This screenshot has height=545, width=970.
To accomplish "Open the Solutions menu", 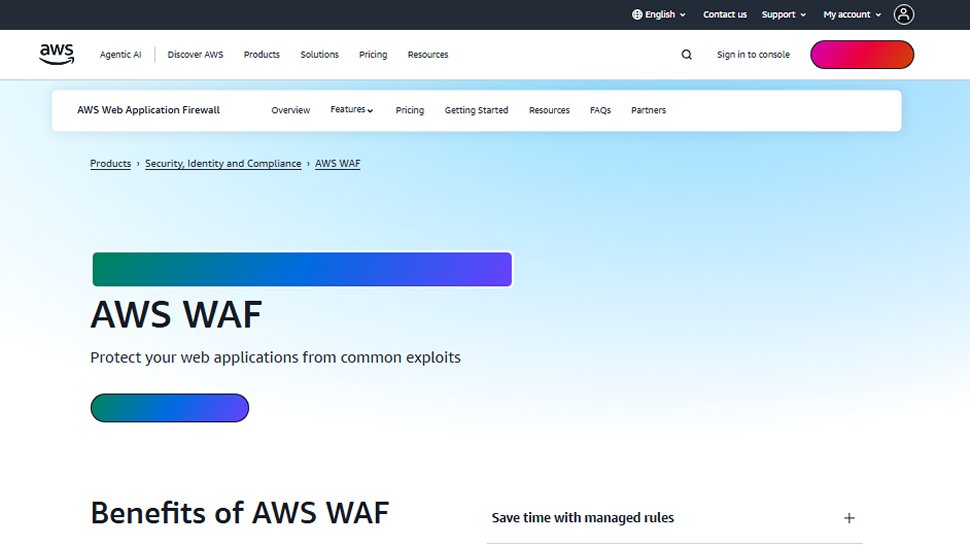I will [319, 54].
